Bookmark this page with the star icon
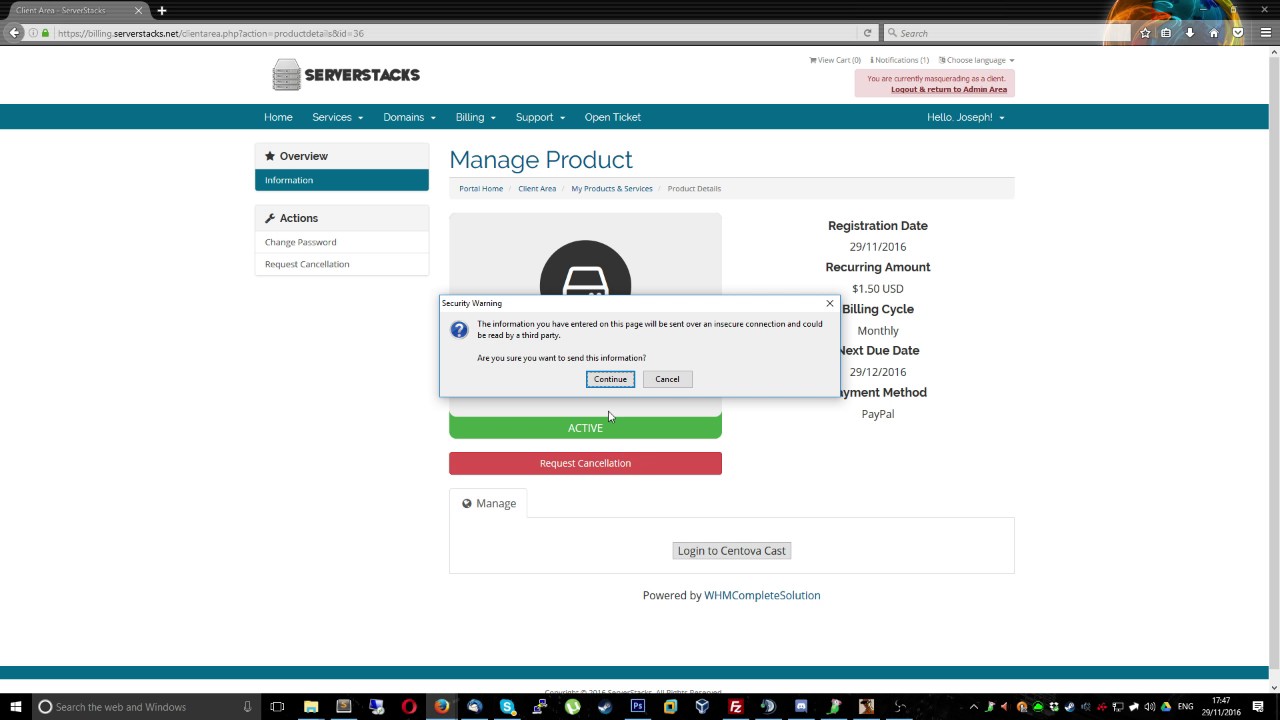Viewport: 1280px width, 720px height. [x=1145, y=33]
